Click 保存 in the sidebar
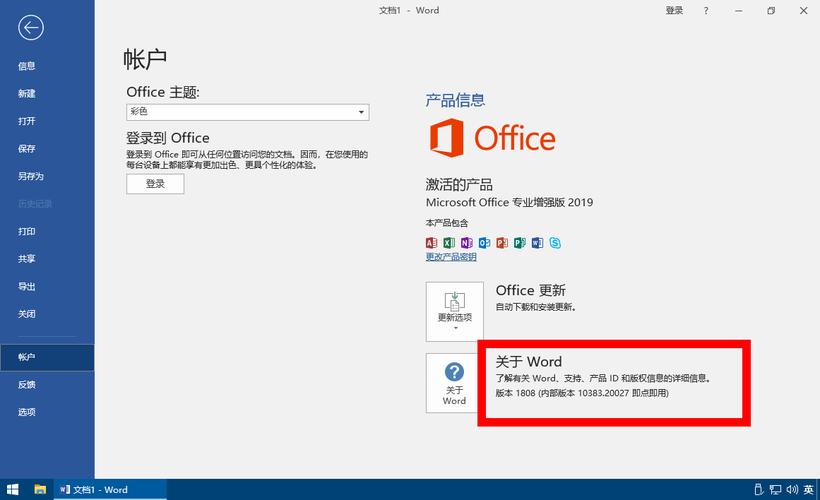Screen dimensions: 820x500 (x=27, y=149)
